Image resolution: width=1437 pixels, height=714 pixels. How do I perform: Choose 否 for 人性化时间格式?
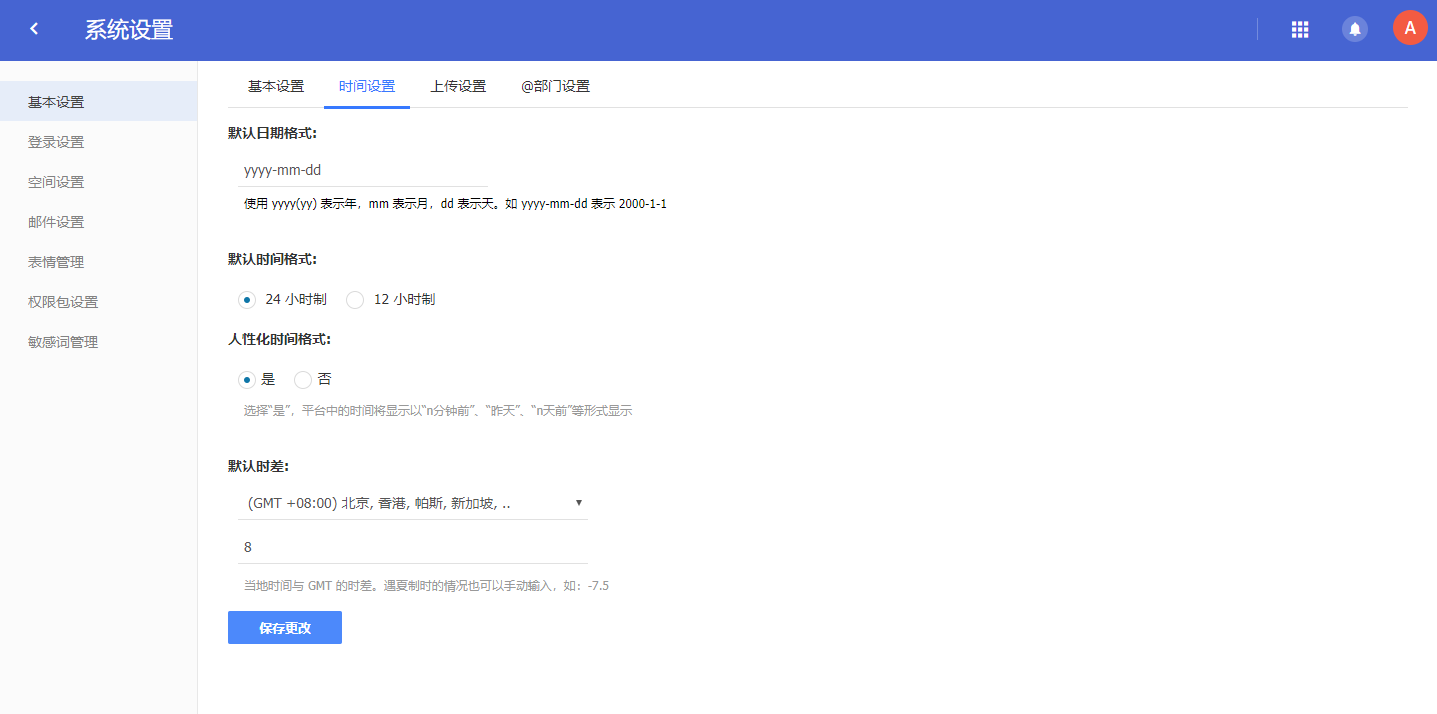pyautogui.click(x=303, y=379)
